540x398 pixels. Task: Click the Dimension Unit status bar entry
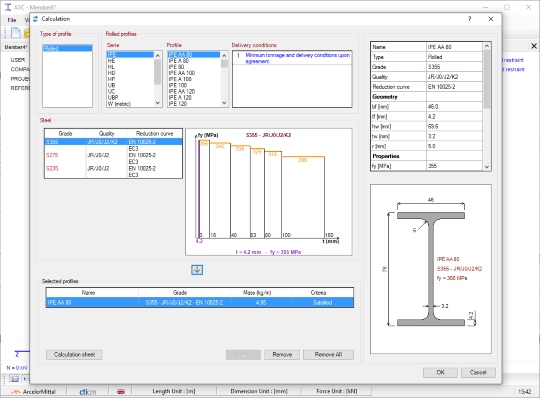click(259, 391)
